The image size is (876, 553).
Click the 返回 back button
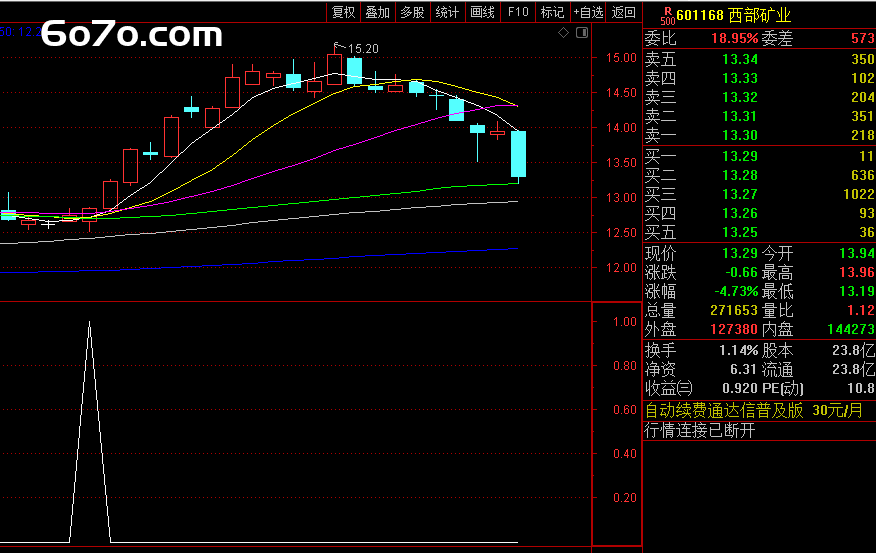click(623, 12)
